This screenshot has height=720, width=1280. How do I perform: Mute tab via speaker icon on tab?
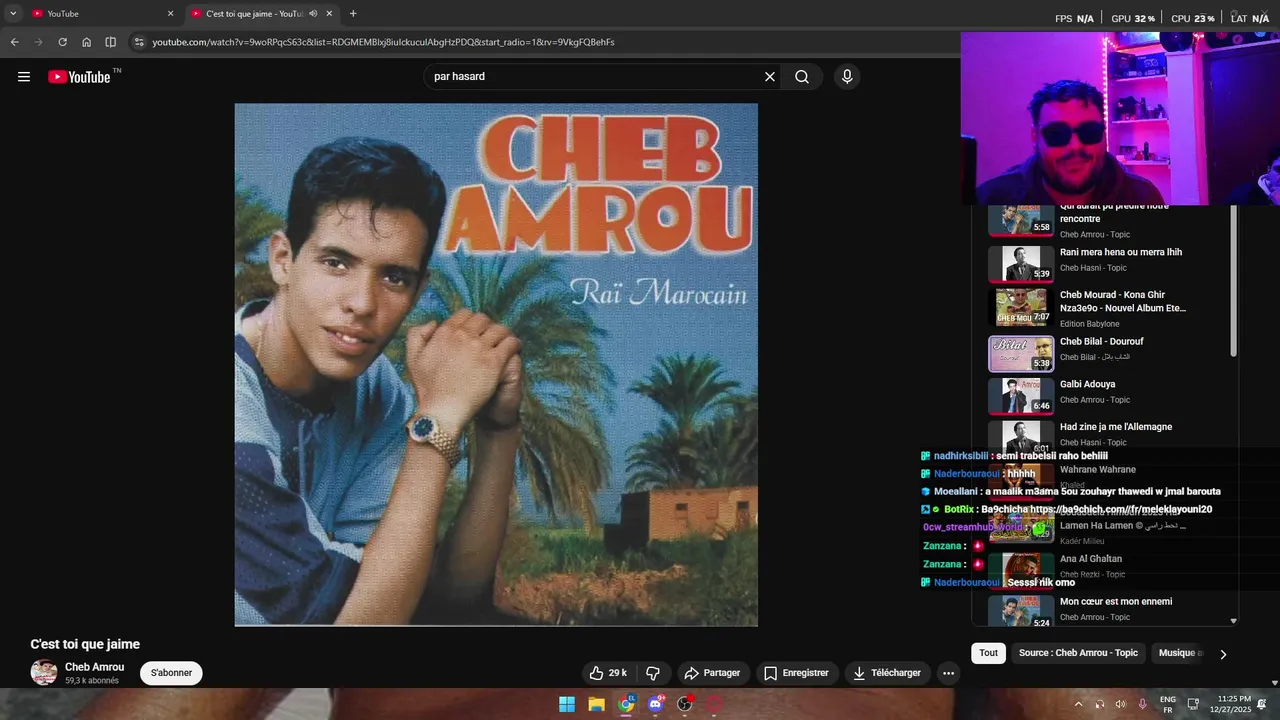(x=313, y=14)
